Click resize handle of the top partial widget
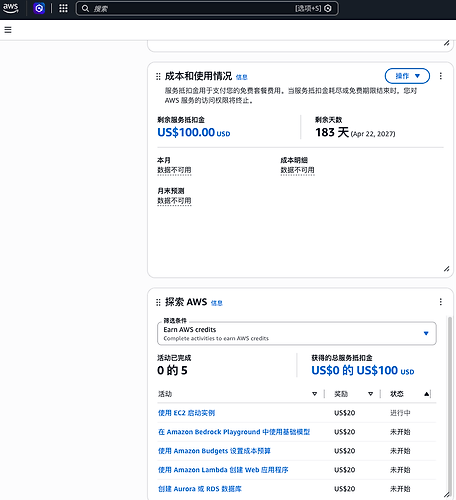The height and width of the screenshot is (500, 456). (x=447, y=43)
